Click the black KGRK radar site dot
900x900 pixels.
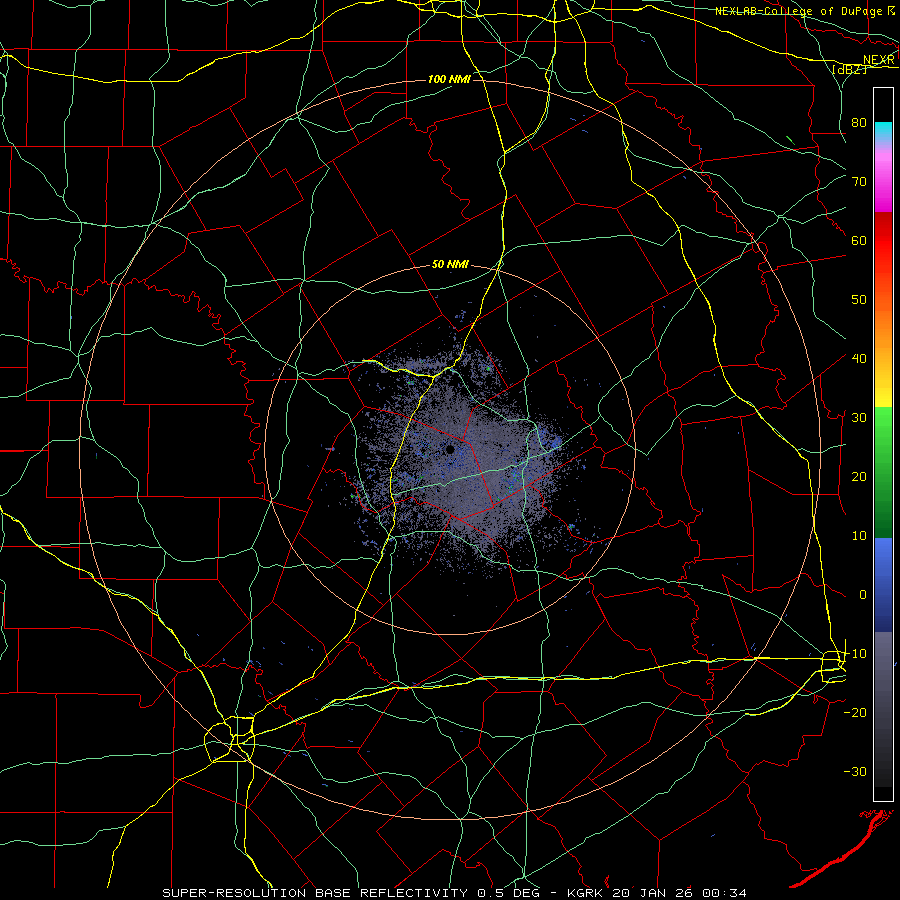pos(450,450)
